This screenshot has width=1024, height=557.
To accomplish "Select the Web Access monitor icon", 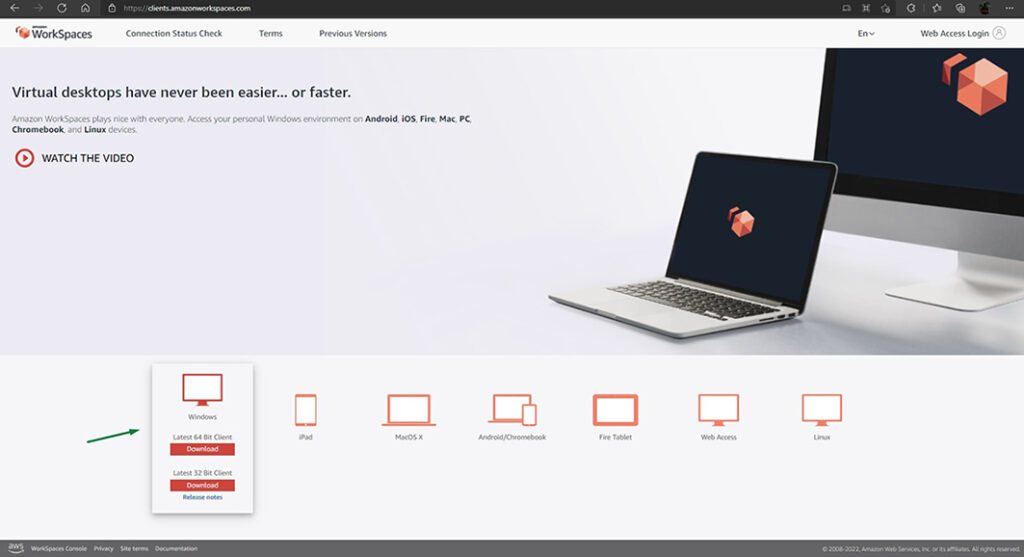I will pos(718,410).
